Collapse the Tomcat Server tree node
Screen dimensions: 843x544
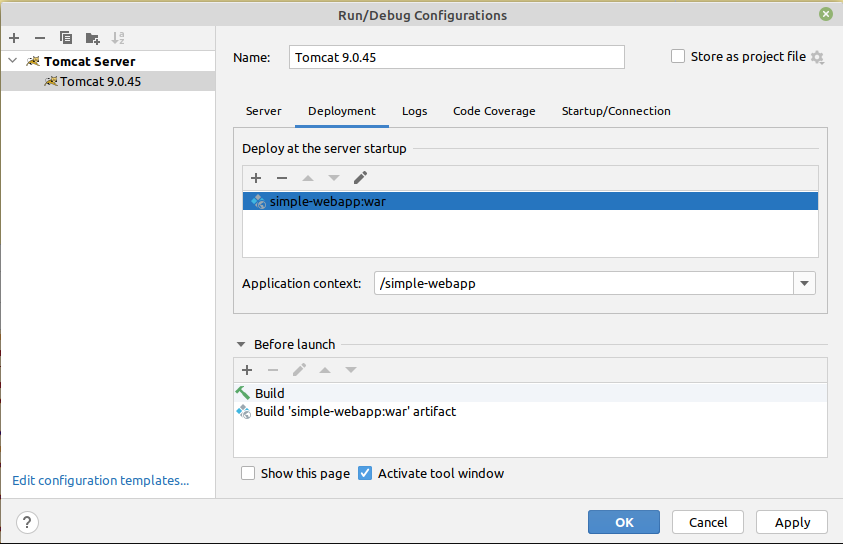click(x=13, y=61)
